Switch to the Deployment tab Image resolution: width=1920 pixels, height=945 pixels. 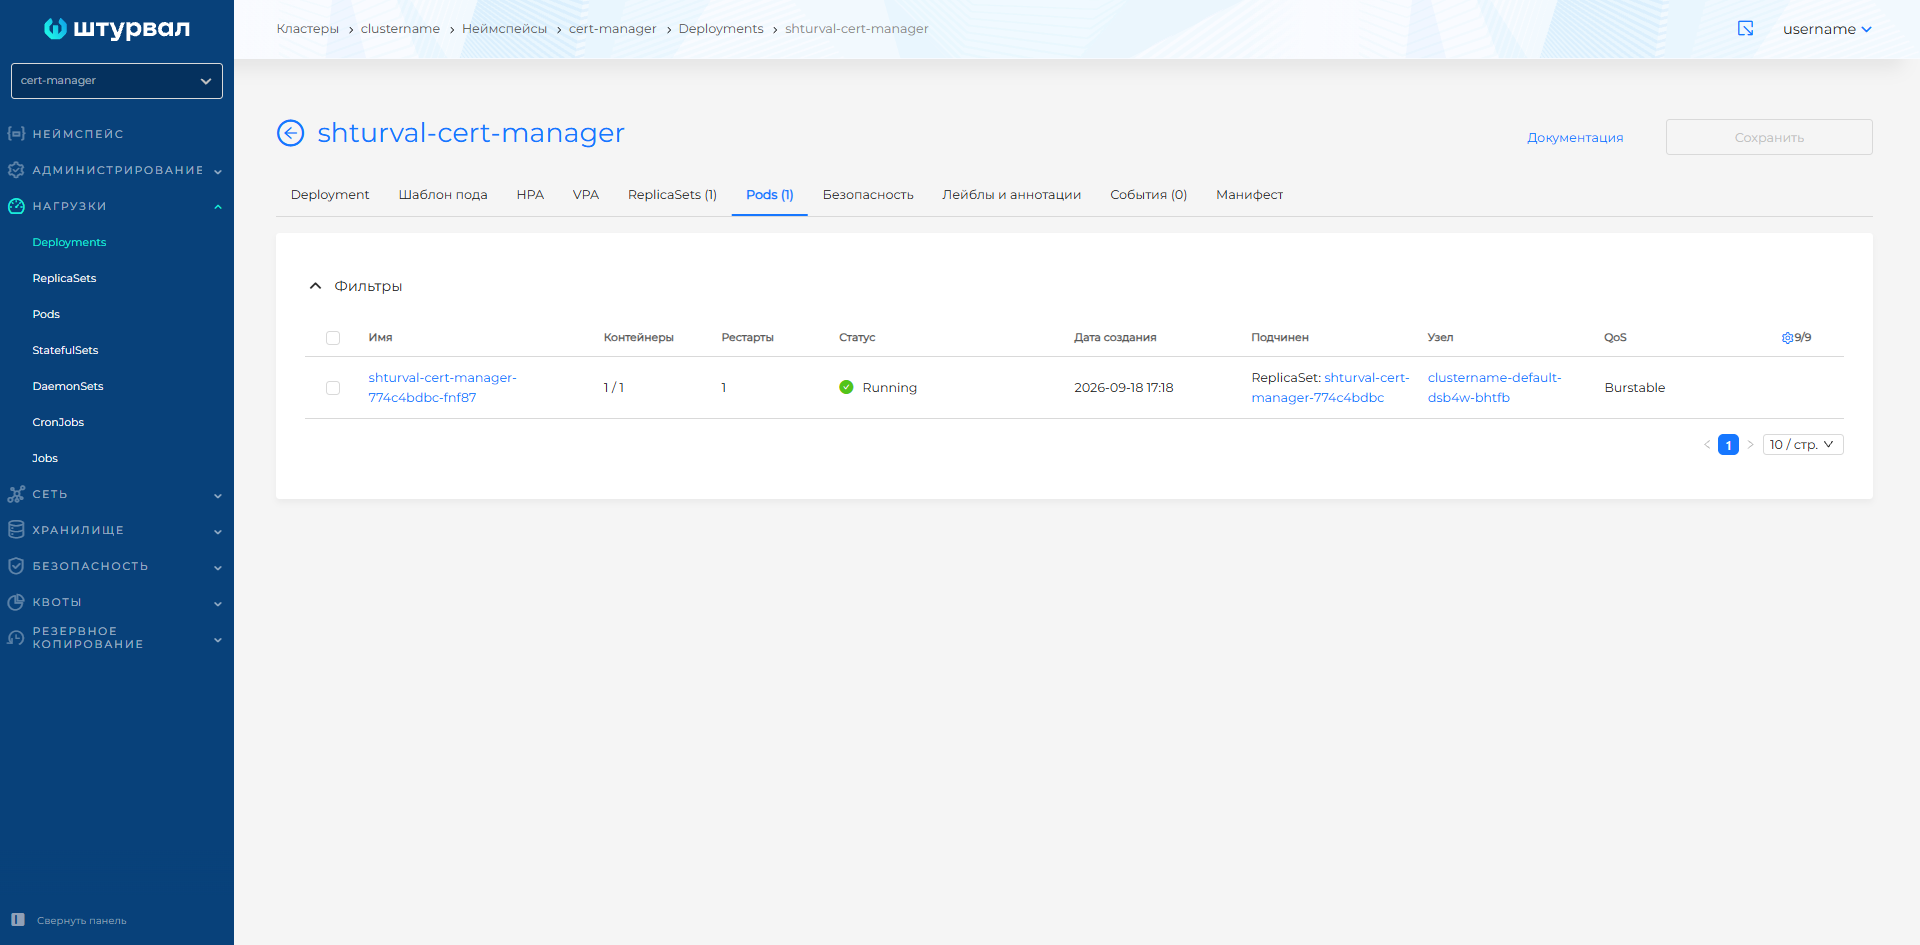[330, 195]
